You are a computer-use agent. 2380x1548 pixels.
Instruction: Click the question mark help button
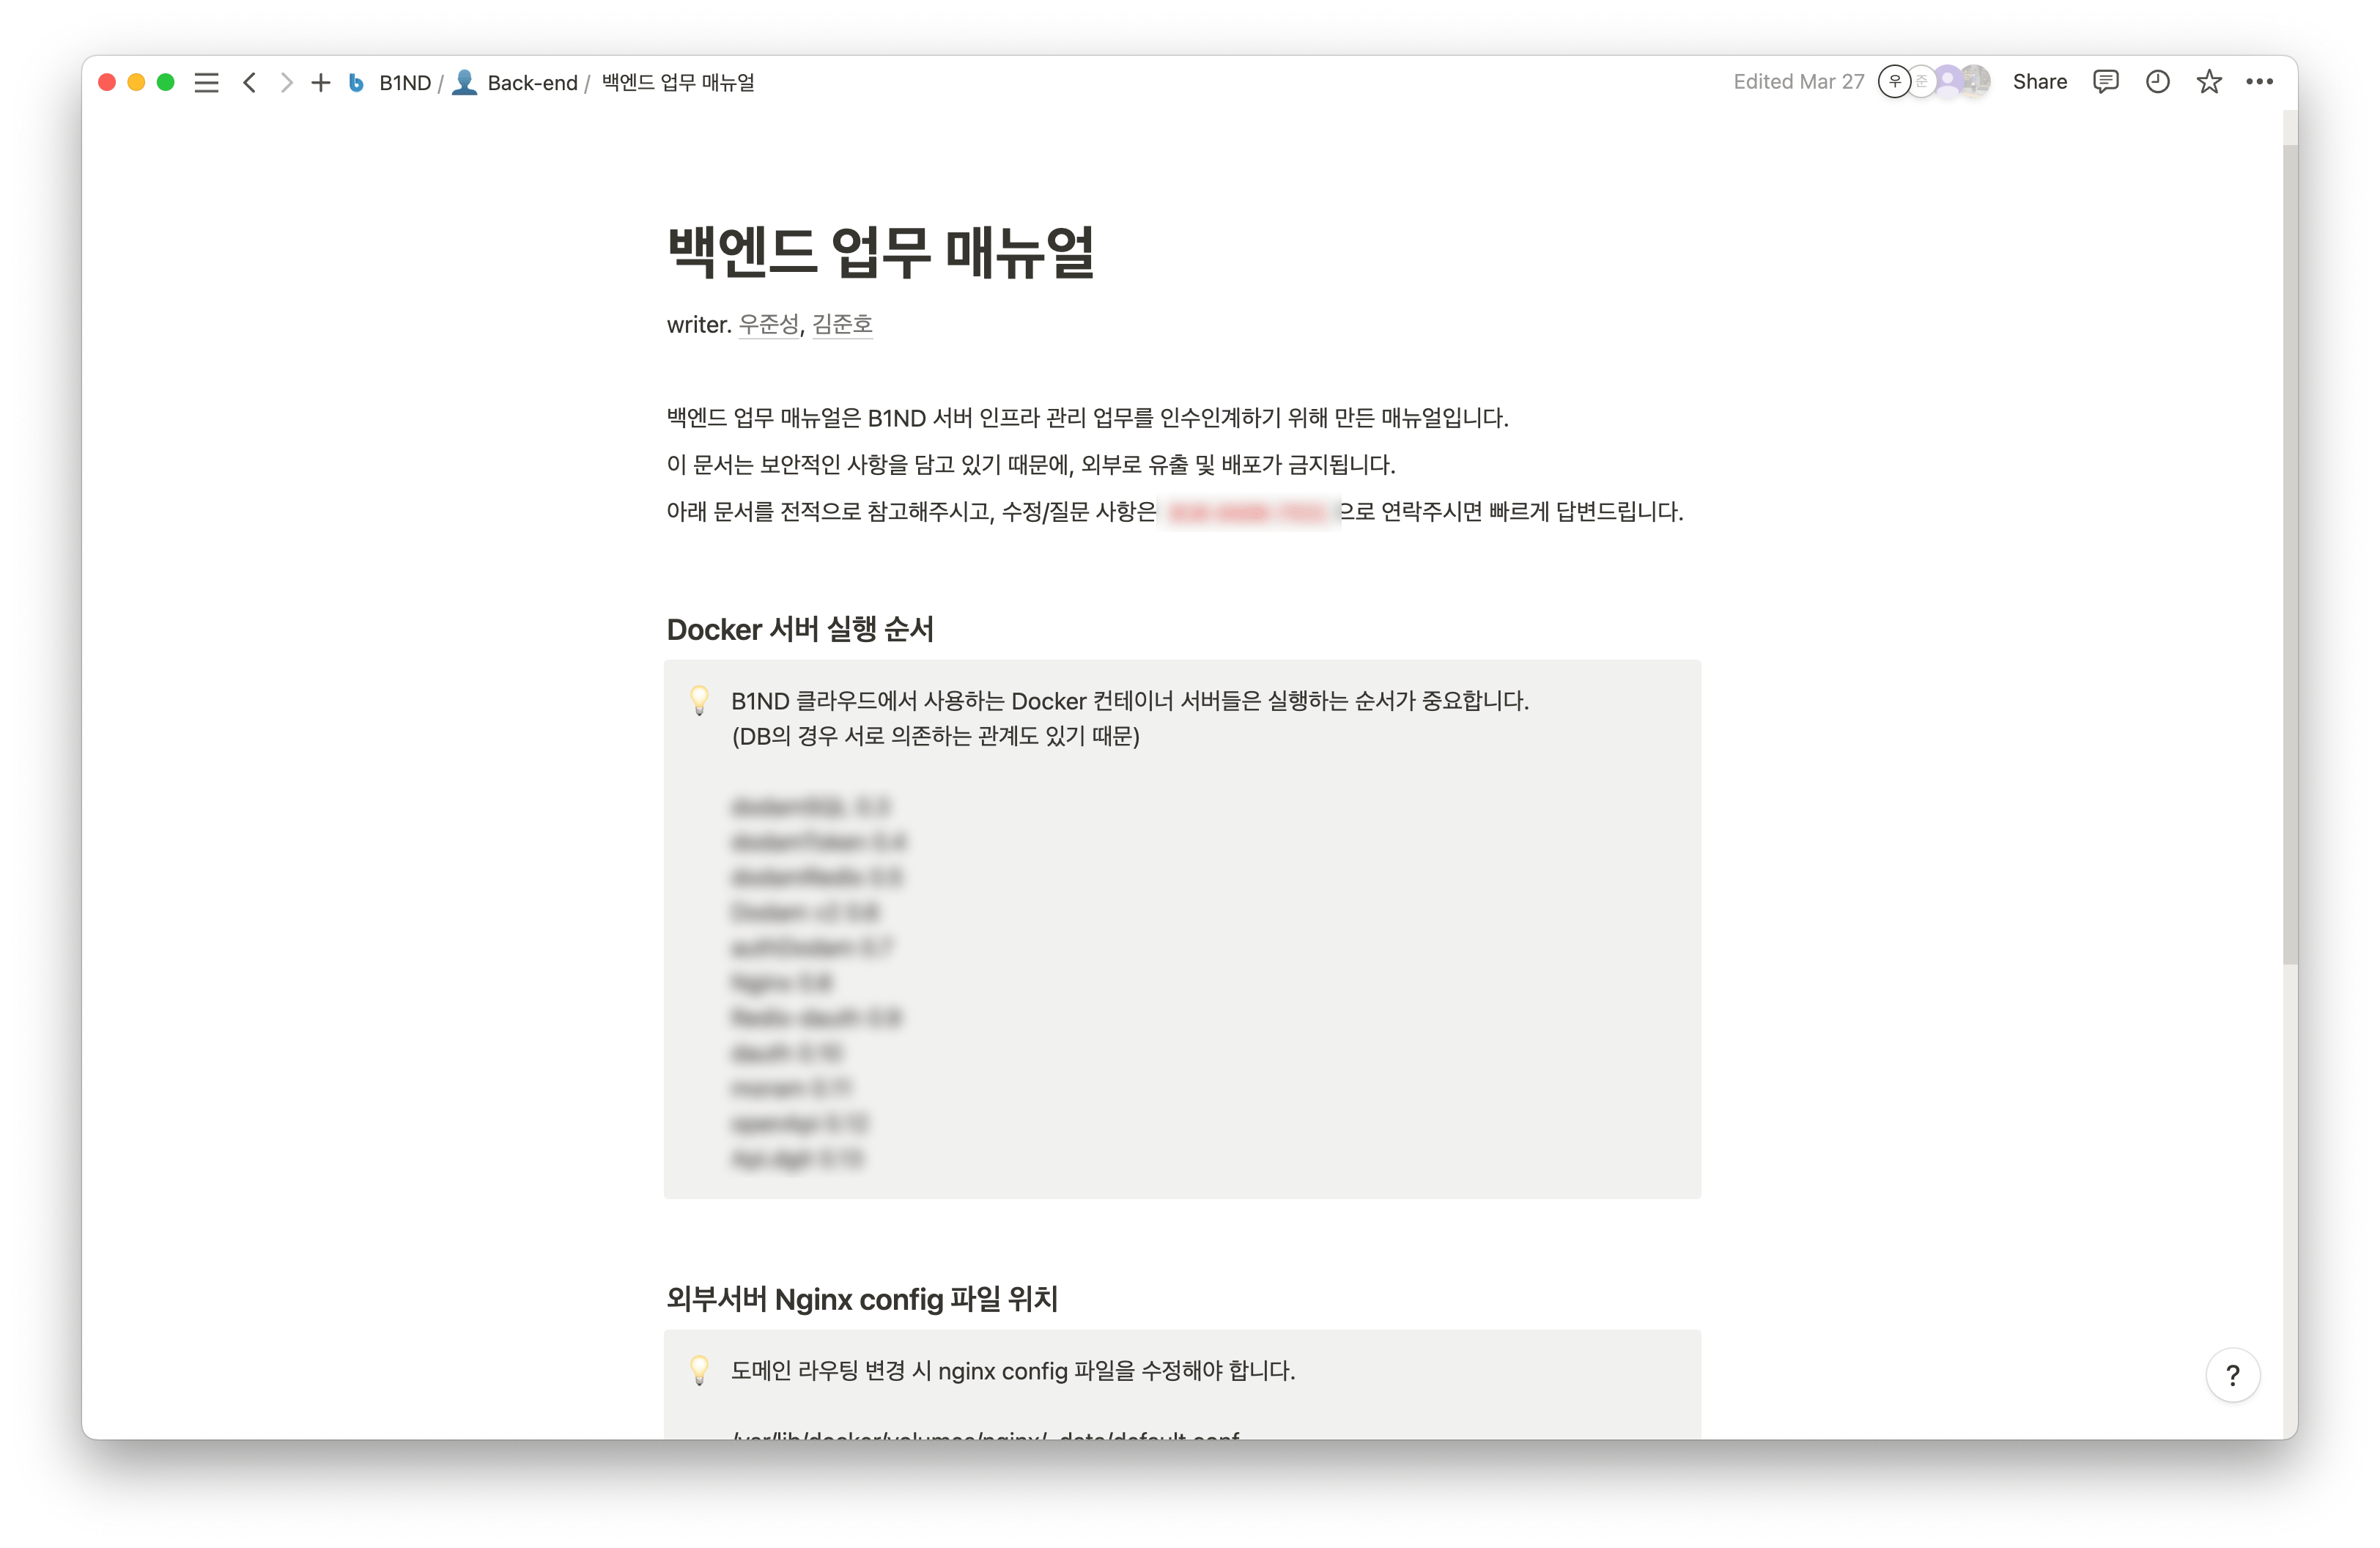pyautogui.click(x=2232, y=1376)
